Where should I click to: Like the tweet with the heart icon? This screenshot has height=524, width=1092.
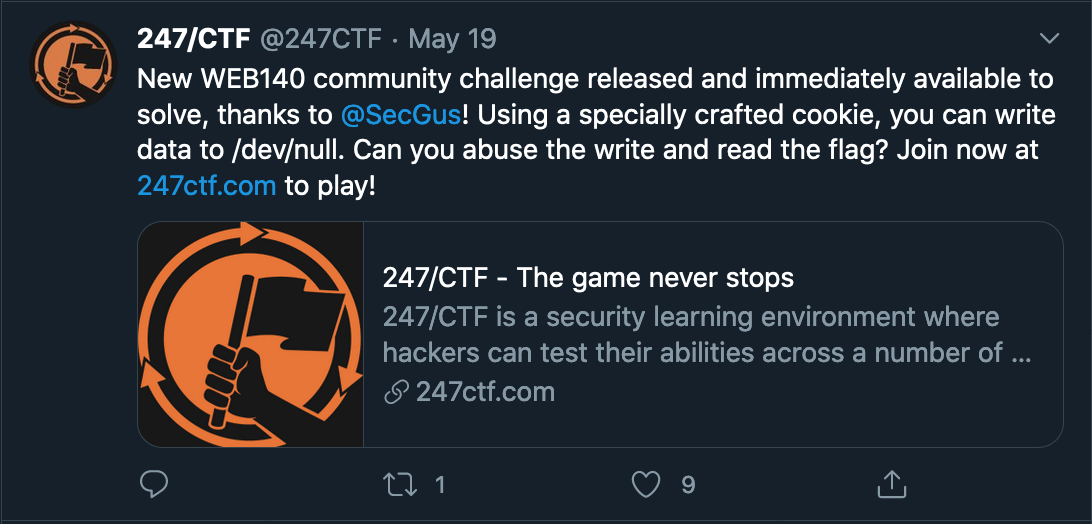pyautogui.click(x=647, y=485)
